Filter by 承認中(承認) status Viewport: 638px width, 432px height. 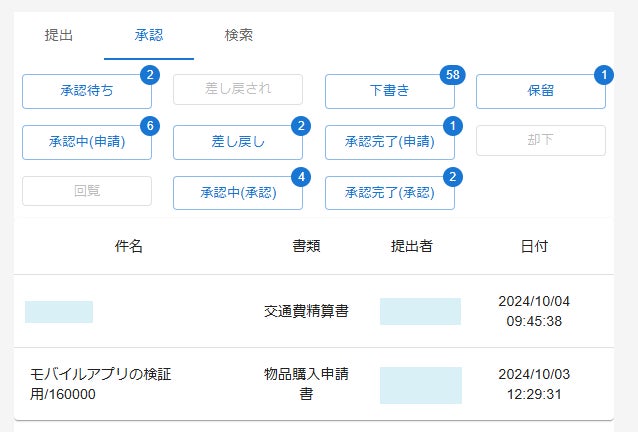coord(238,193)
